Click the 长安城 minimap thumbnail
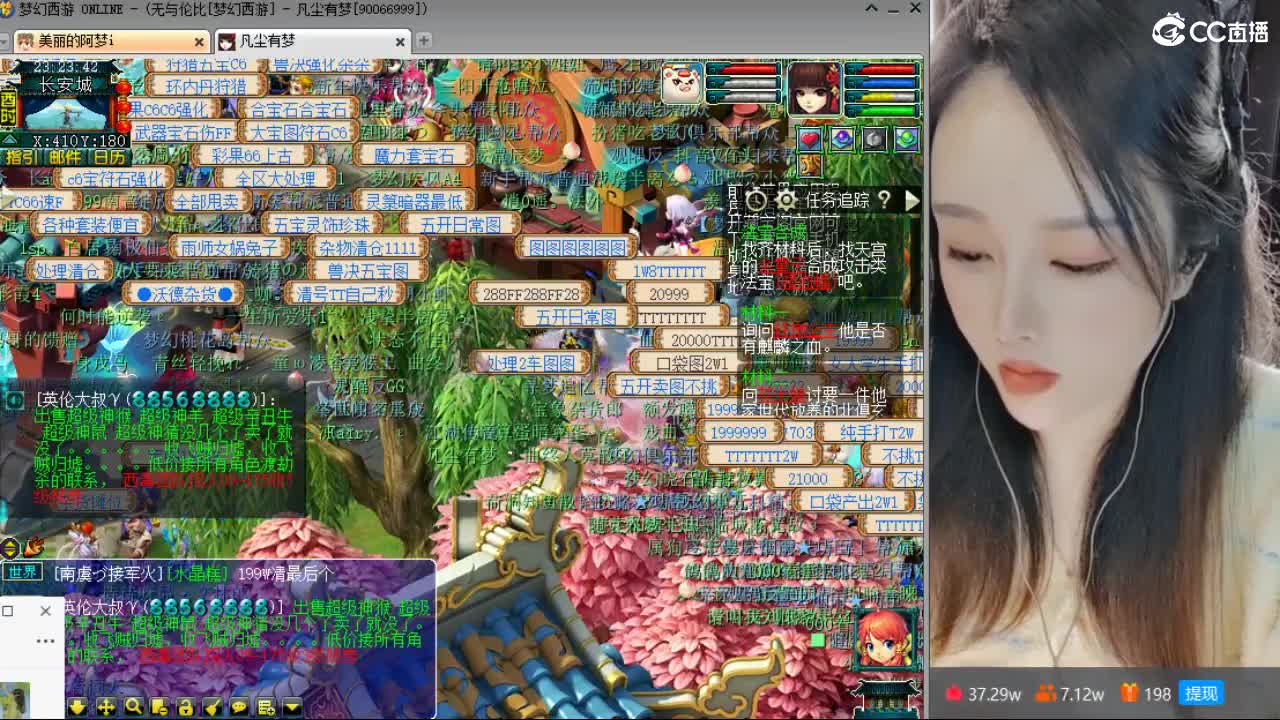1280x720 pixels. tap(66, 112)
